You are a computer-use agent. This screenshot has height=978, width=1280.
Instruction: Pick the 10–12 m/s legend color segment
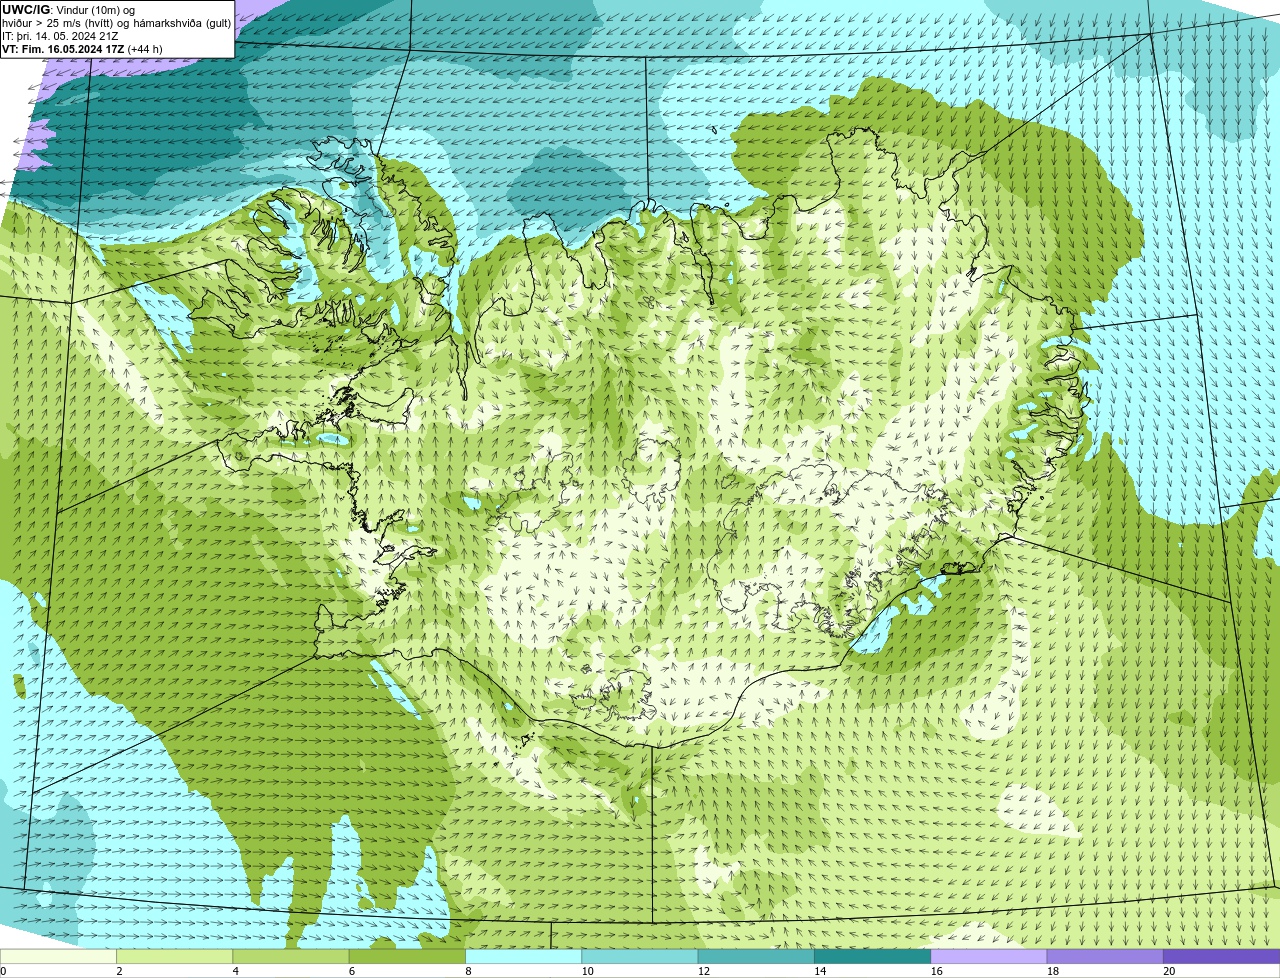pos(639,956)
